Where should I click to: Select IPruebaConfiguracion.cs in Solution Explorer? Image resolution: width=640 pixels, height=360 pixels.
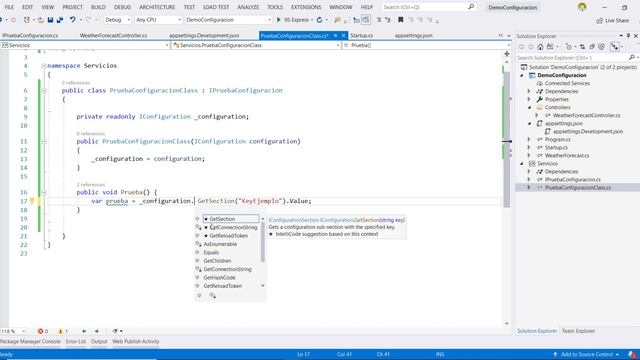tap(573, 180)
